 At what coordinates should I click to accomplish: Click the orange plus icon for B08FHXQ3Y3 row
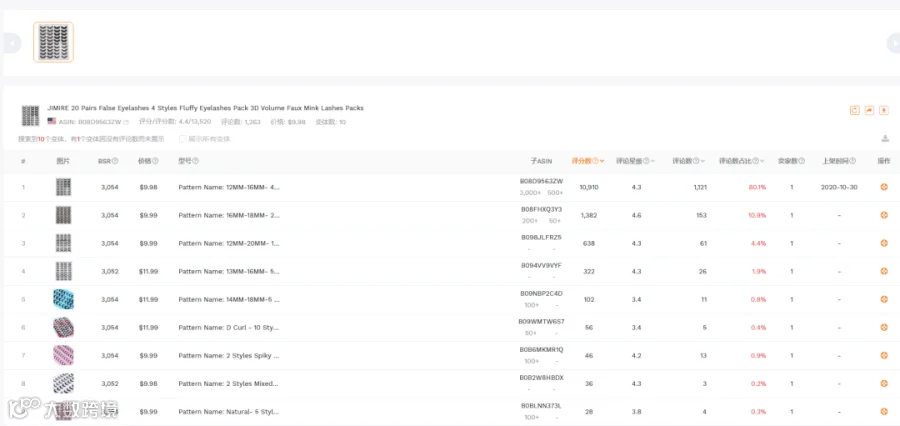[x=884, y=215]
